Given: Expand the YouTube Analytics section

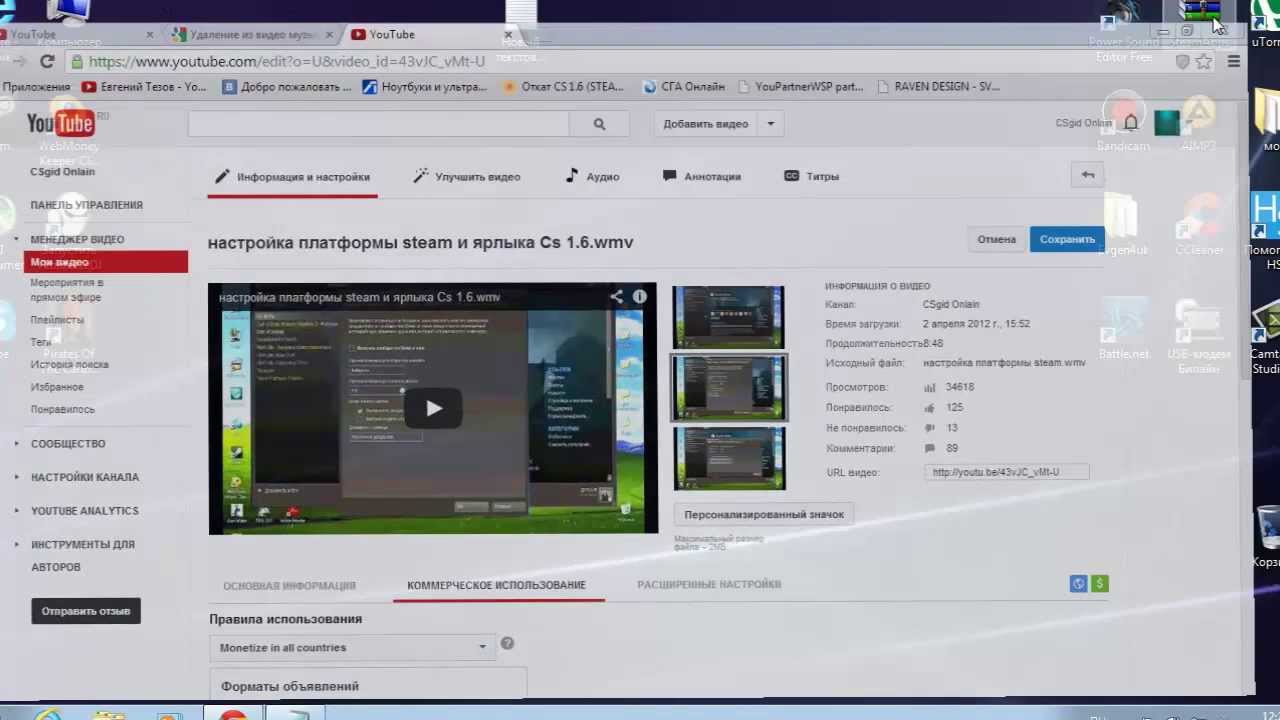Looking at the screenshot, I should click(16, 511).
